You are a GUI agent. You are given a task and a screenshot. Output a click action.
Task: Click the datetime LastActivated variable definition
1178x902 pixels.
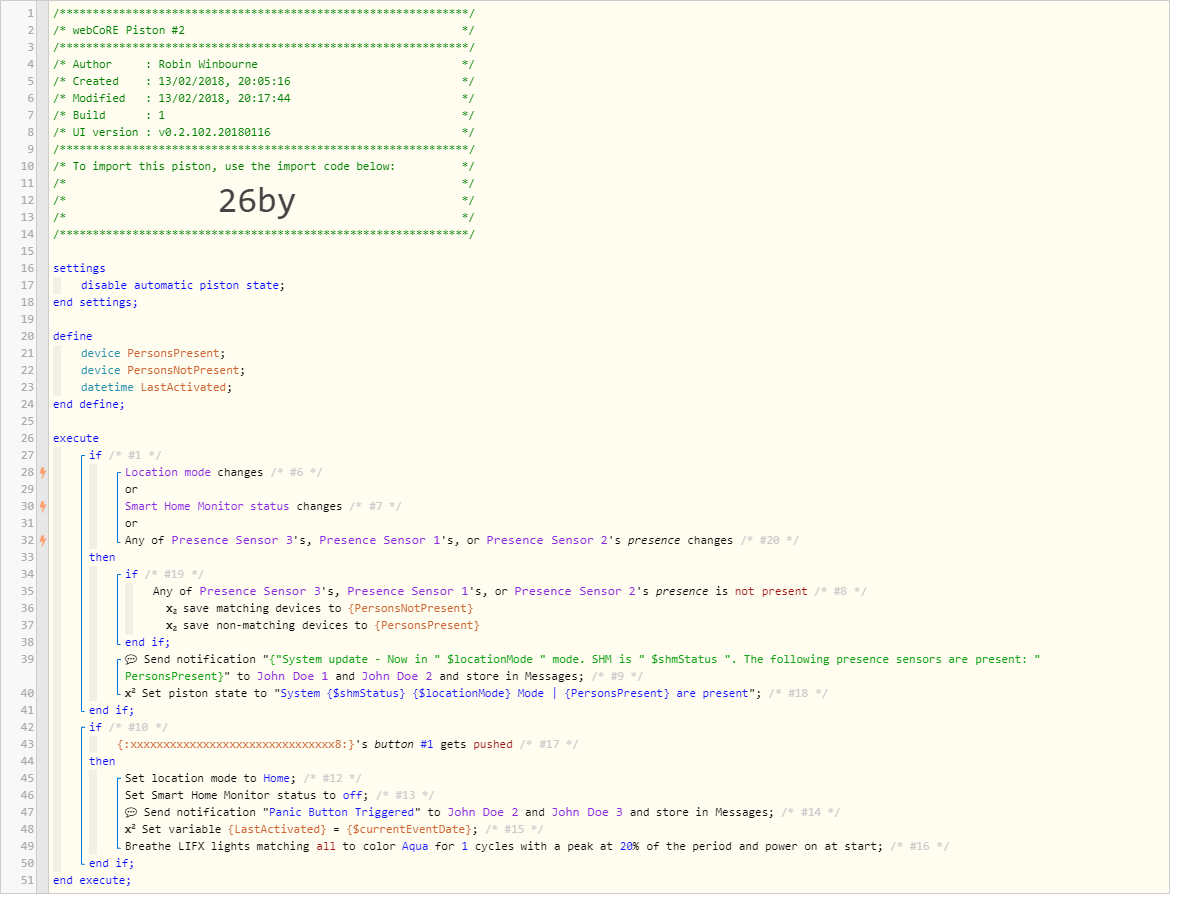click(156, 388)
